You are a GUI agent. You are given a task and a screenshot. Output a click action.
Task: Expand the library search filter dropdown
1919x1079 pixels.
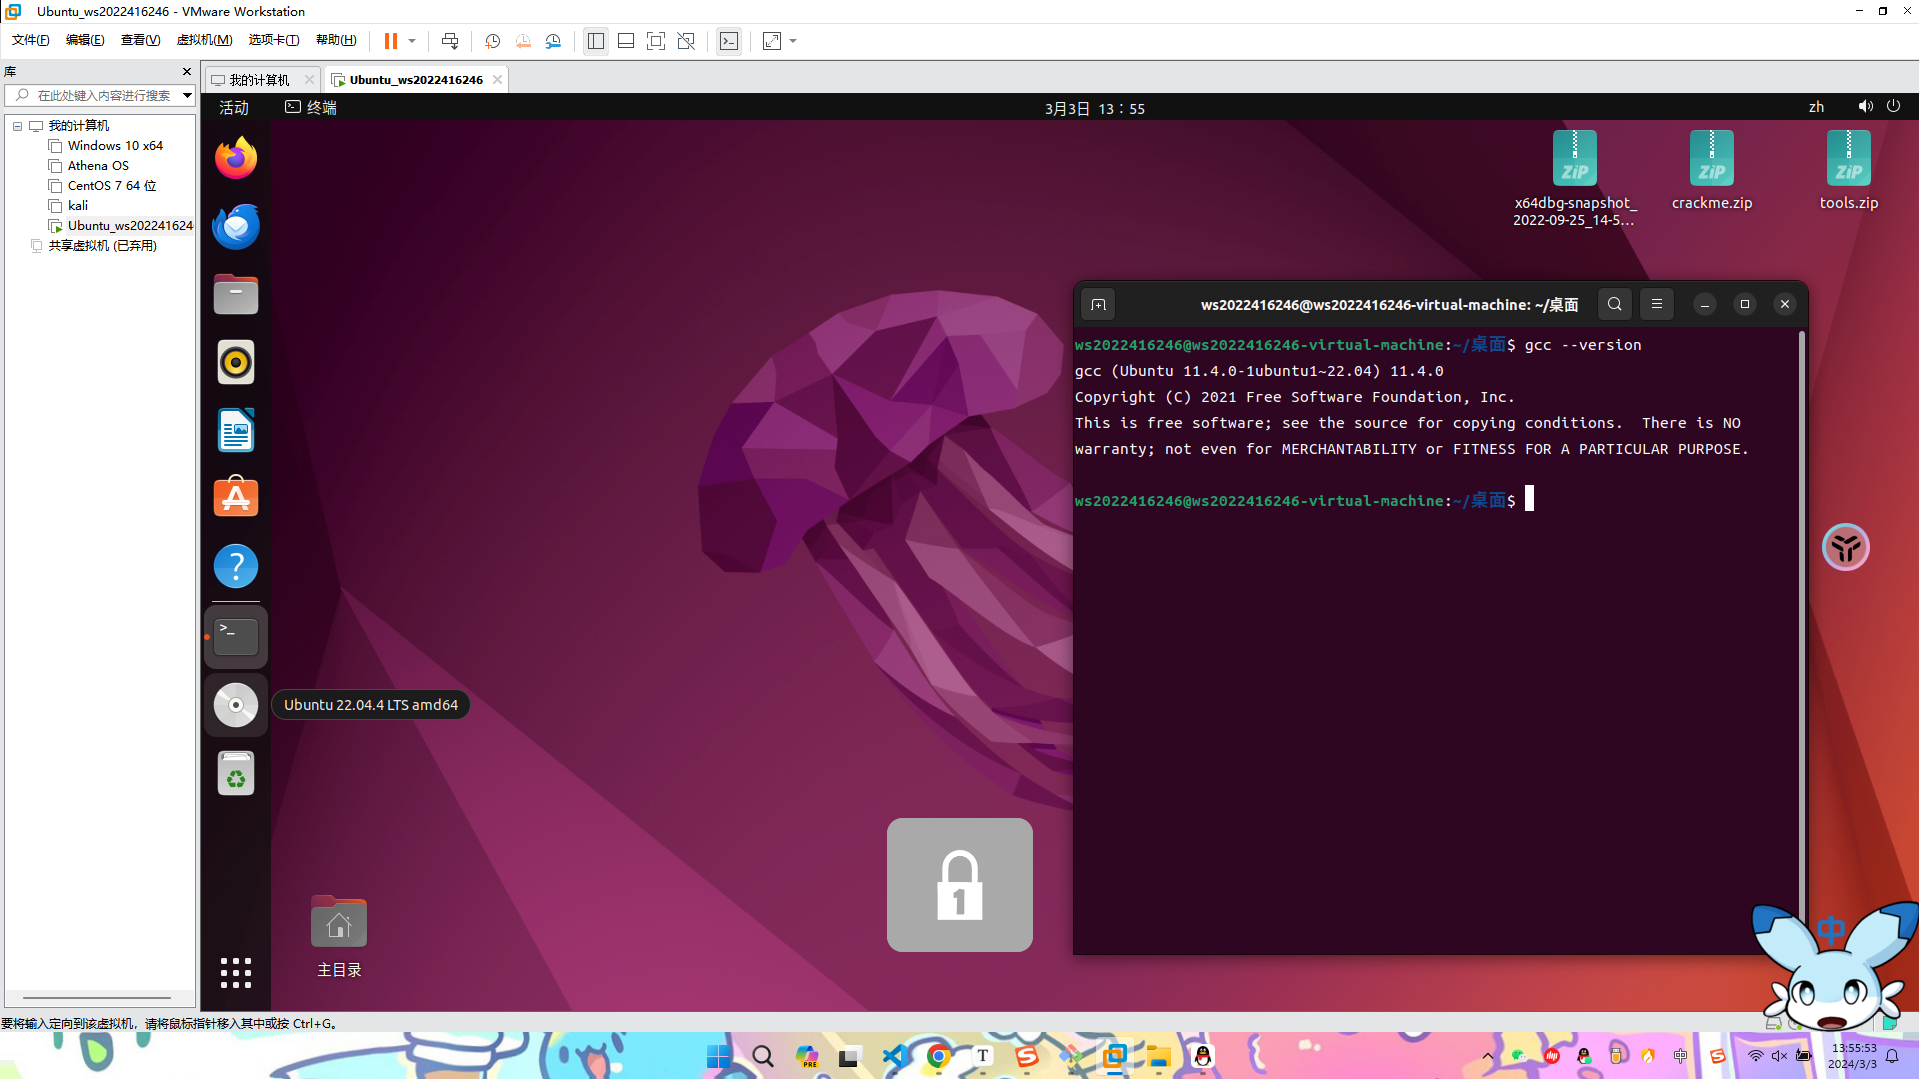click(187, 96)
